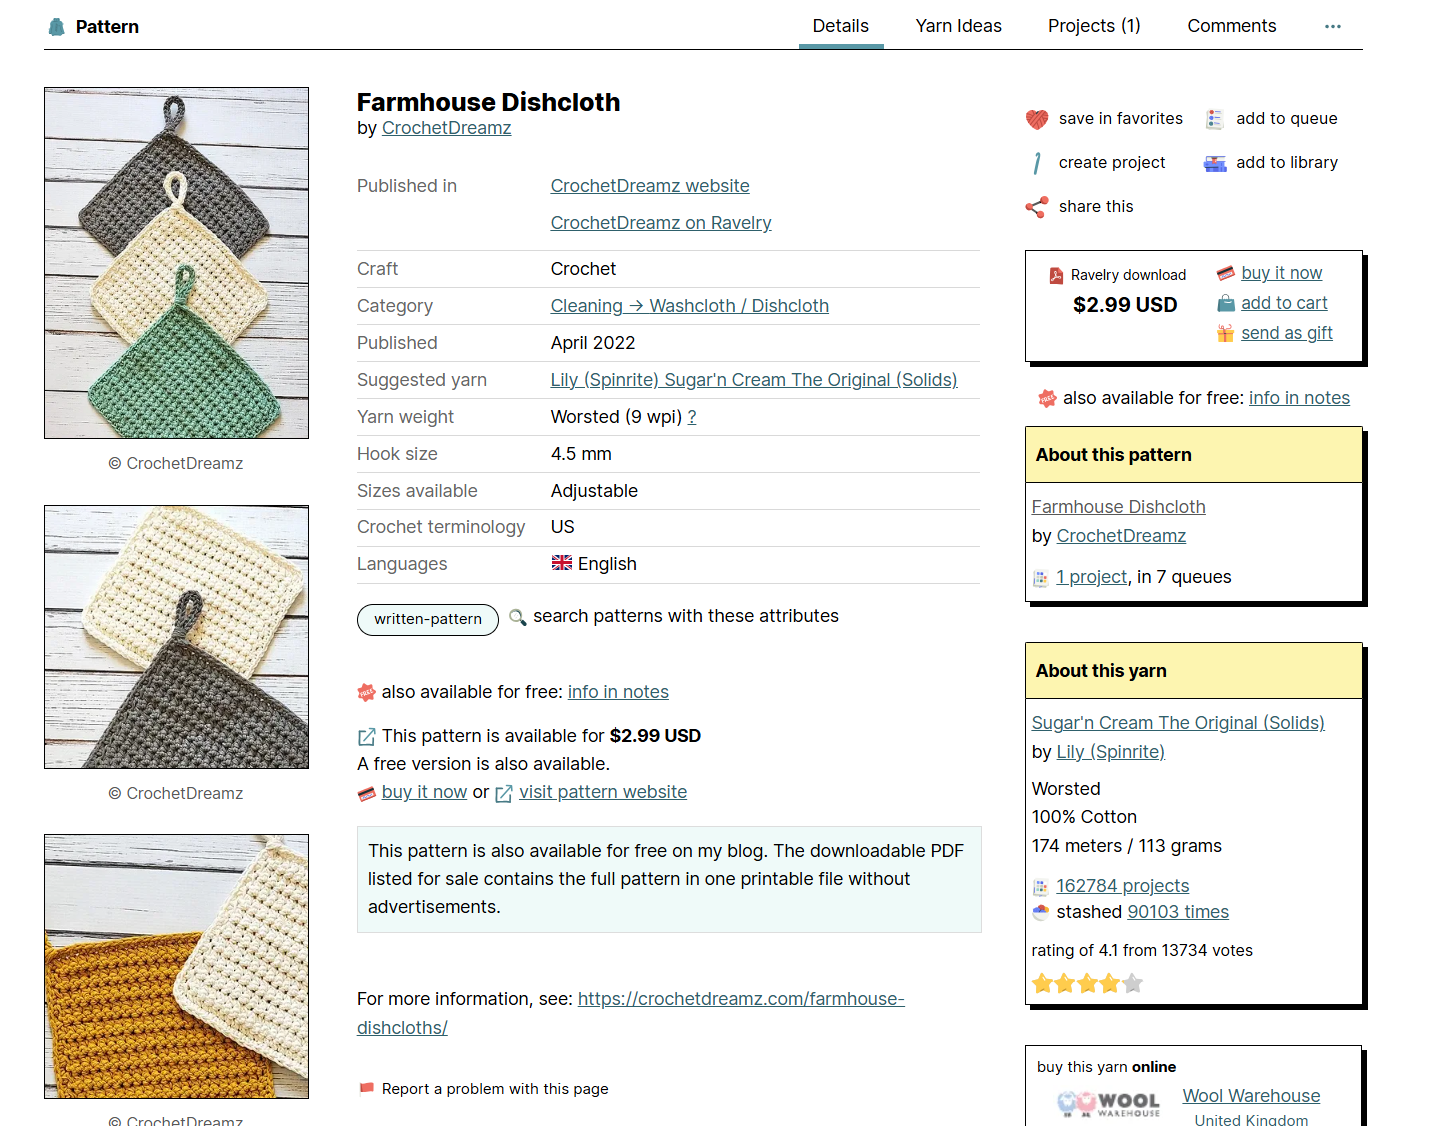Click stashed 90103 times link
This screenshot has width=1431, height=1126.
click(1178, 912)
